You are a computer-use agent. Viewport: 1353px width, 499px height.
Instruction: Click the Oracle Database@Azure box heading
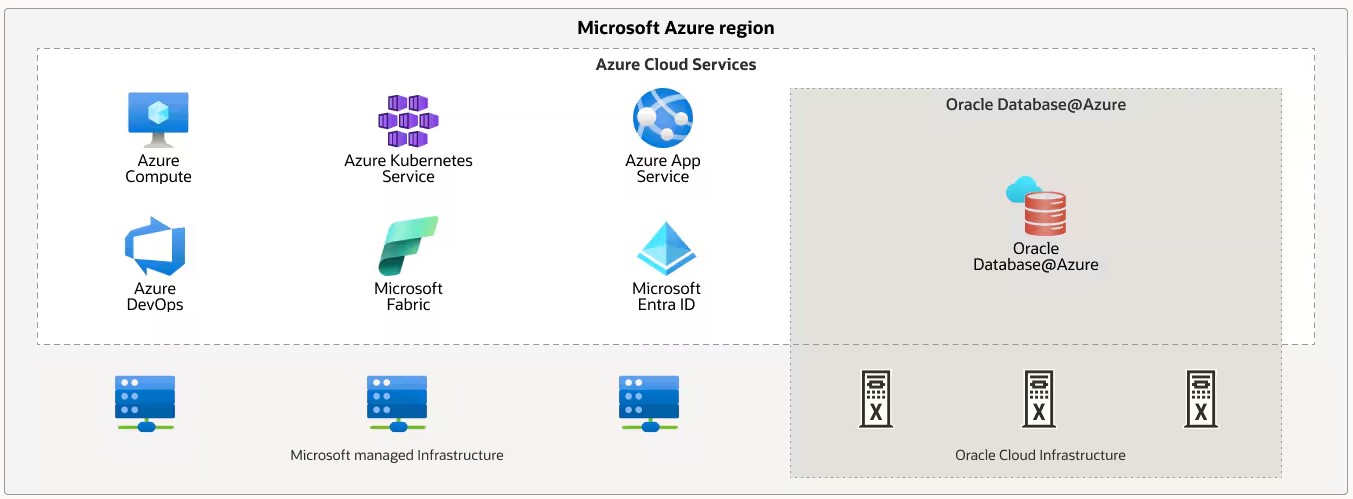tap(1036, 104)
